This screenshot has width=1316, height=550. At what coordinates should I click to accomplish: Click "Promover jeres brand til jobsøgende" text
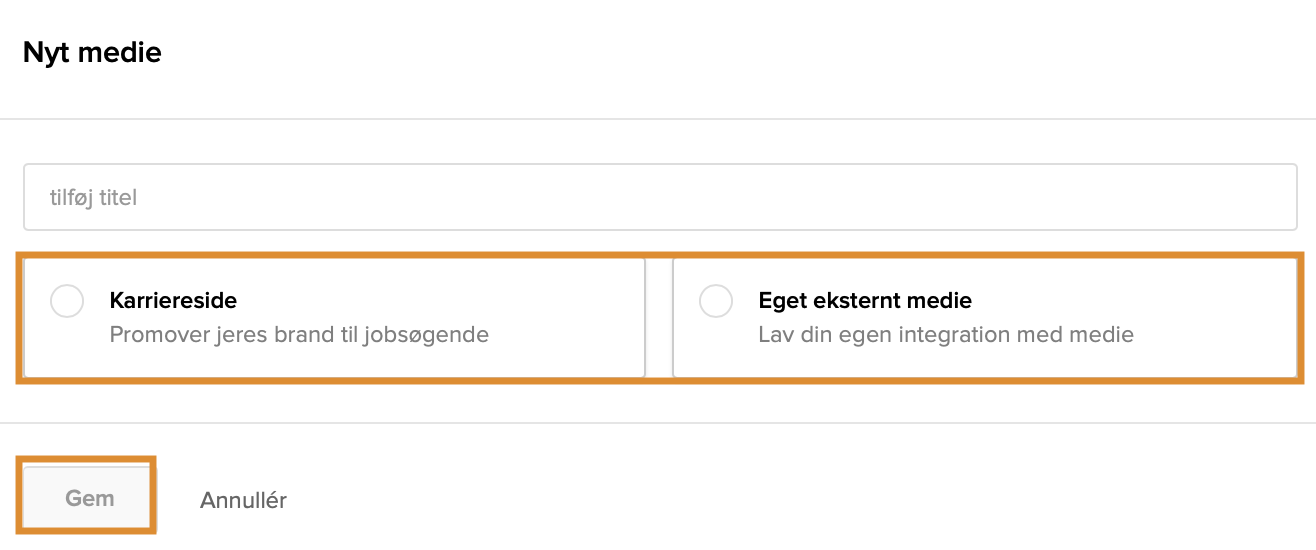299,334
